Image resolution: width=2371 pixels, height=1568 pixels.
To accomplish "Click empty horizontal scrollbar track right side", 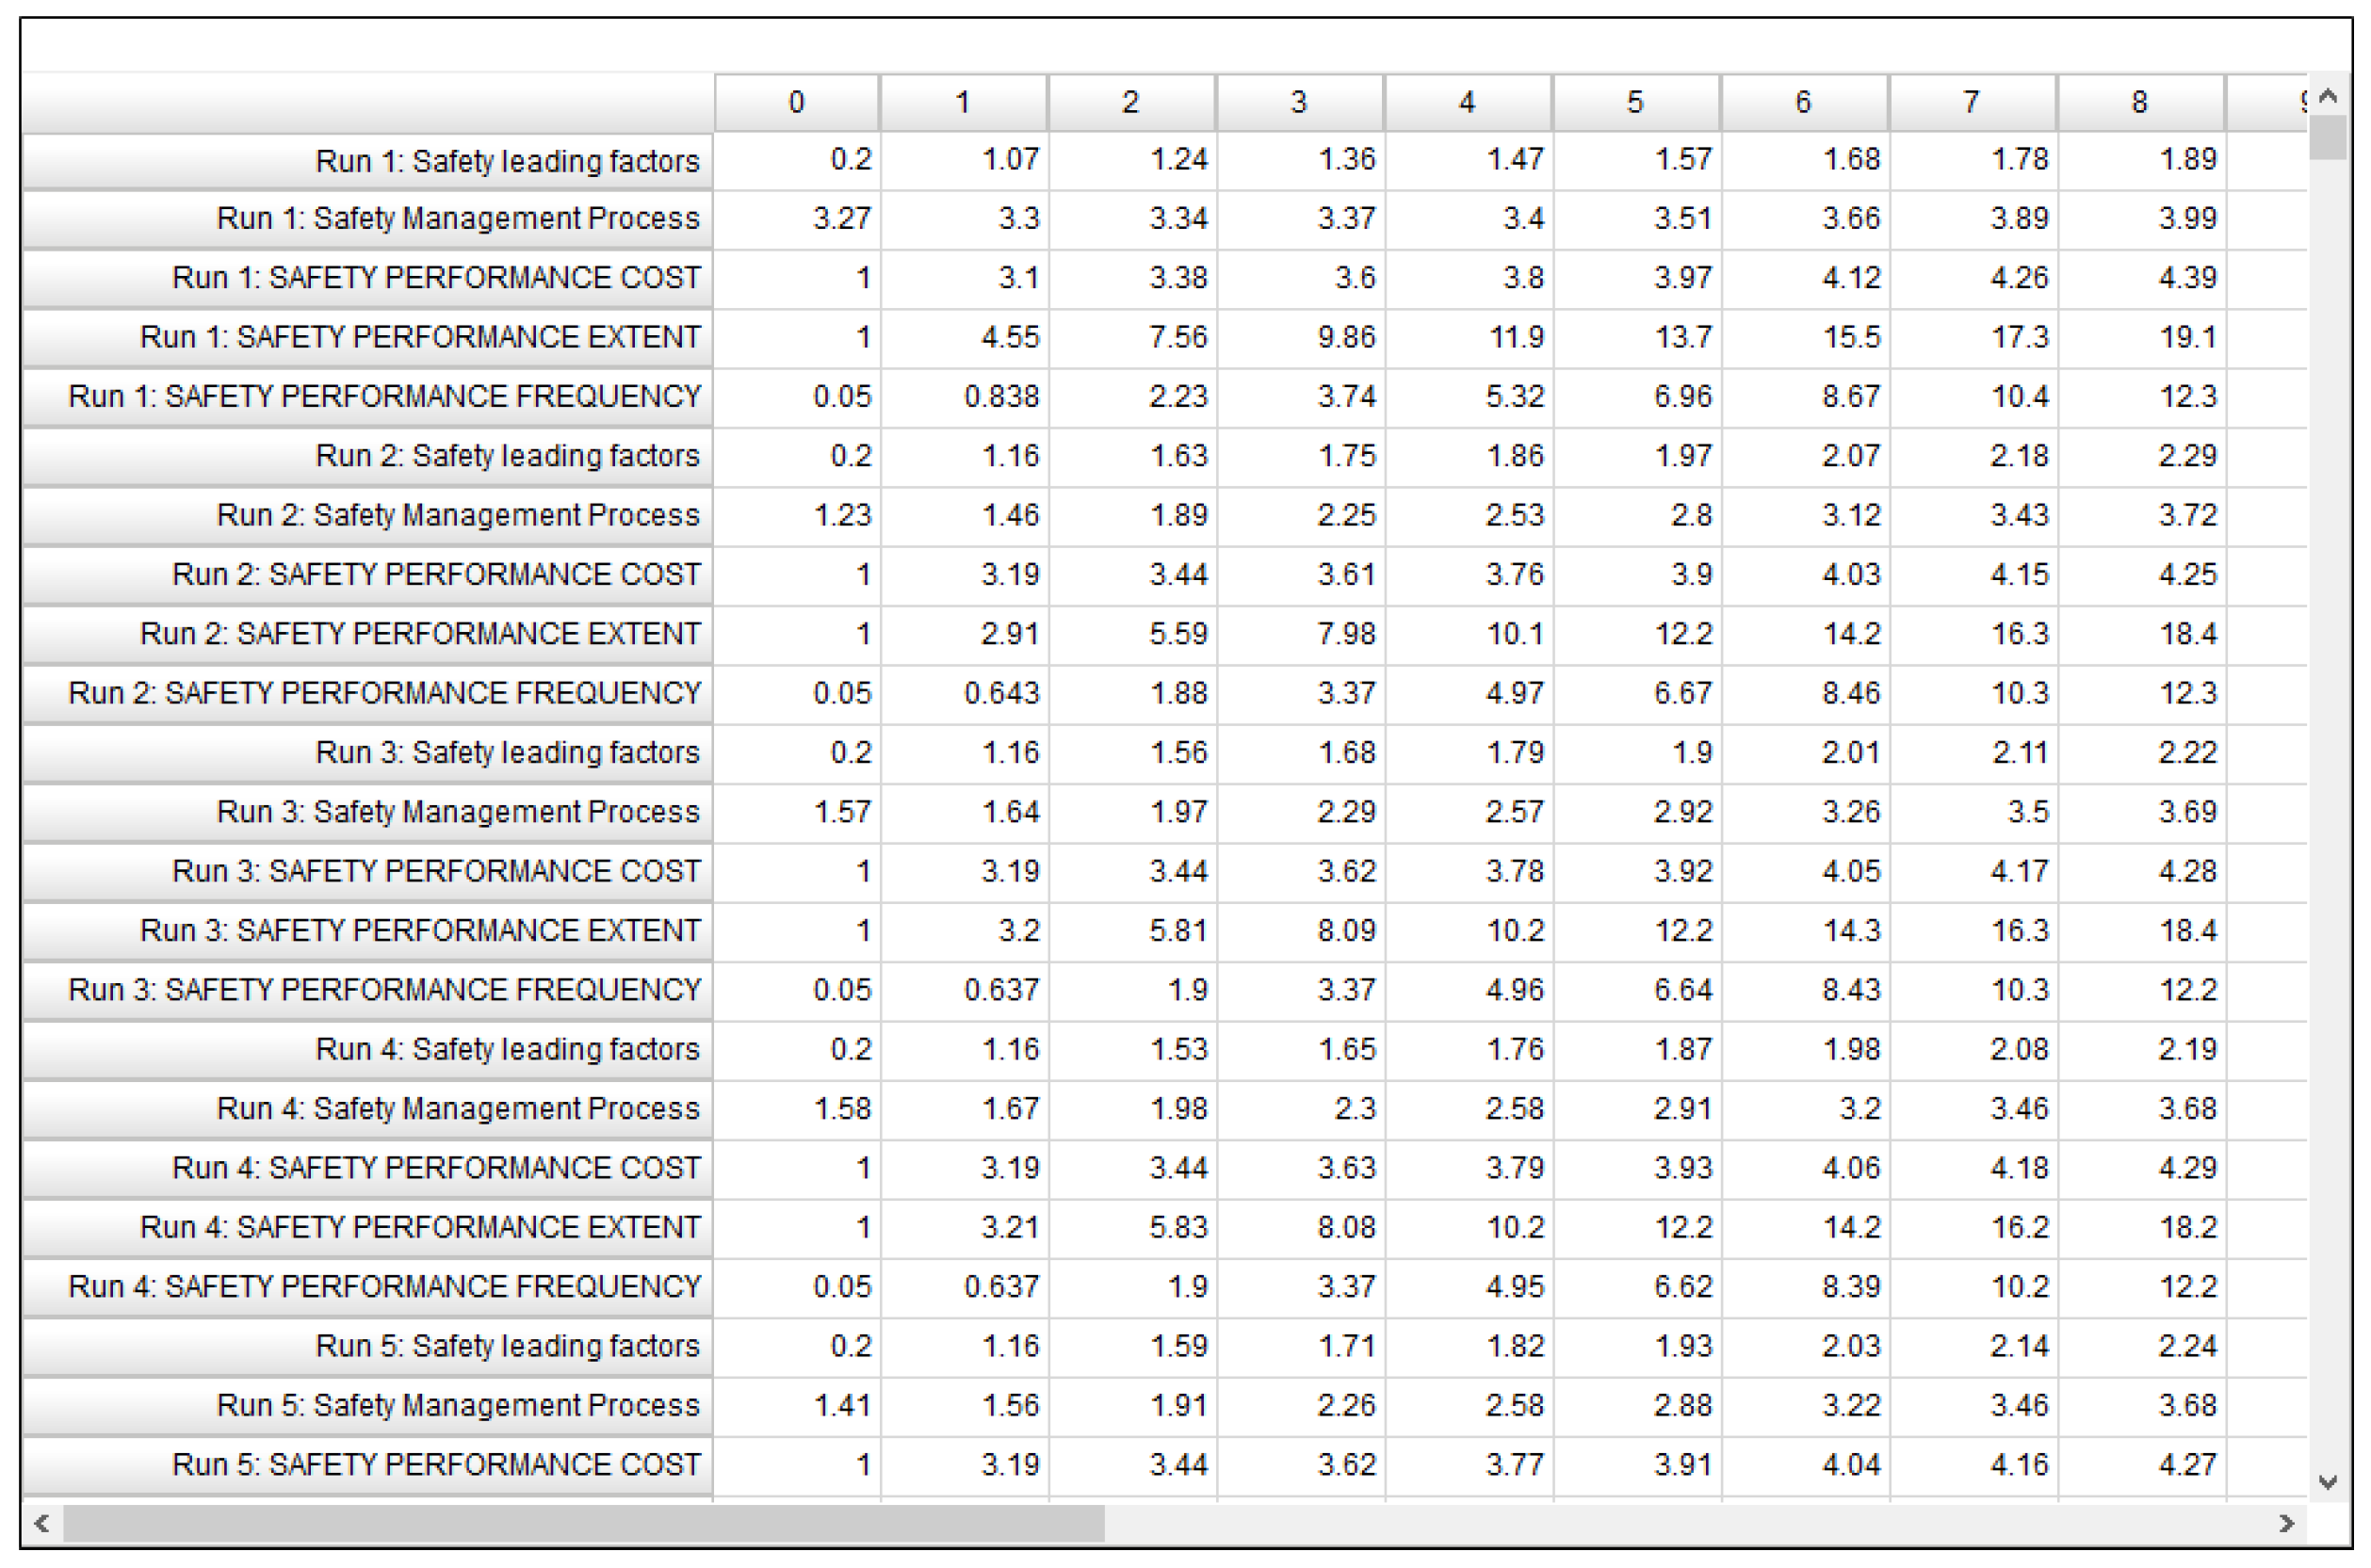I will coord(1700,1523).
